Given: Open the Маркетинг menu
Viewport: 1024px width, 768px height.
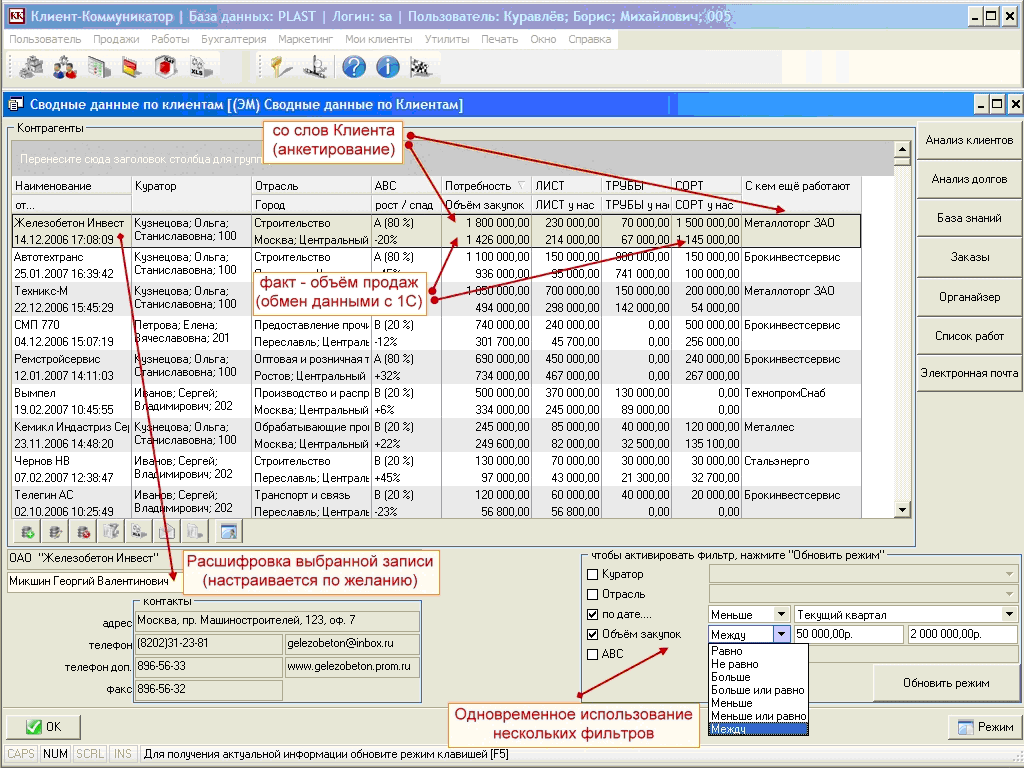Looking at the screenshot, I should 305,39.
